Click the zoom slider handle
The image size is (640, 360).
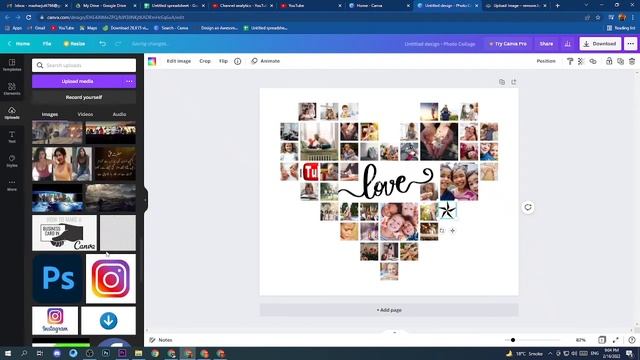click(x=513, y=340)
